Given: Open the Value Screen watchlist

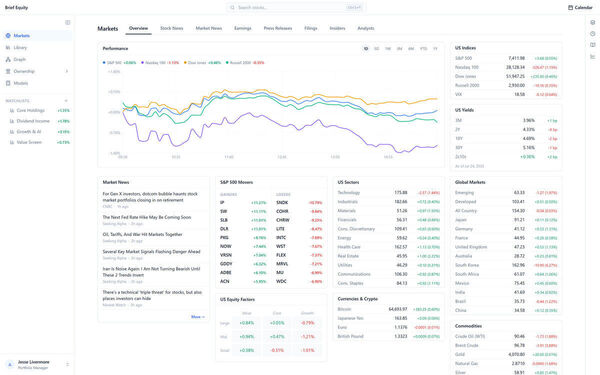Looking at the screenshot, I should coord(38,142).
